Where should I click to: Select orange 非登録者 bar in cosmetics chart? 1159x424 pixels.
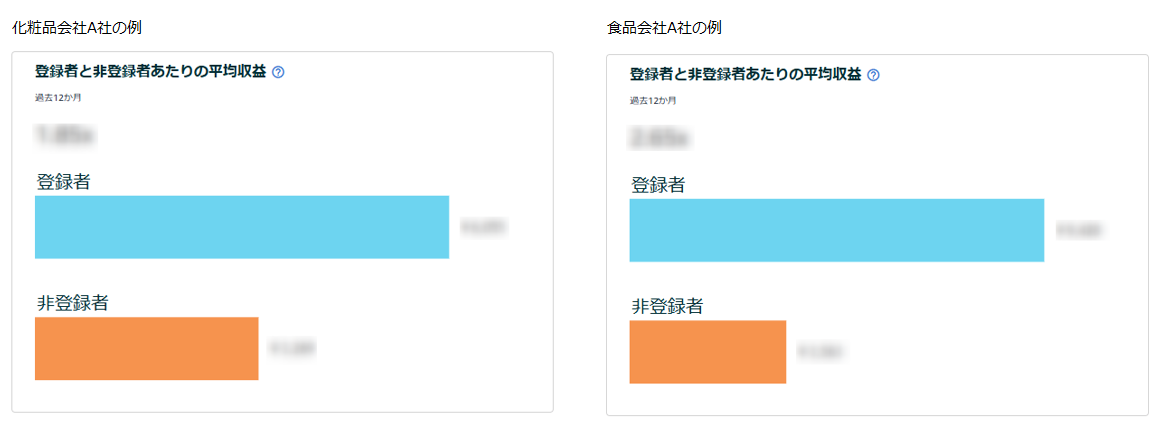click(146, 349)
